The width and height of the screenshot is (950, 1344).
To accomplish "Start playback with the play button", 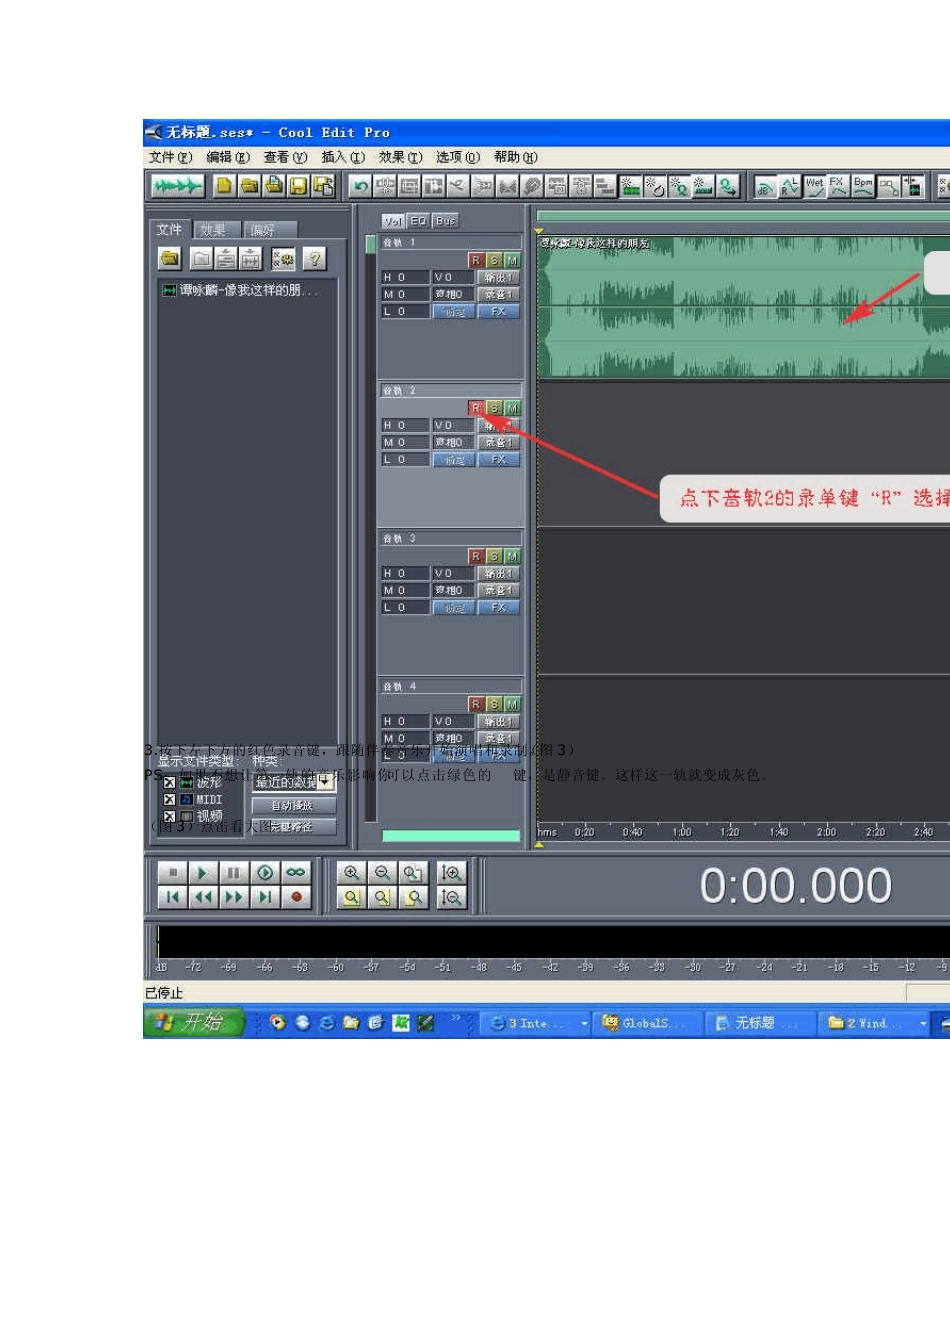I will coord(203,873).
